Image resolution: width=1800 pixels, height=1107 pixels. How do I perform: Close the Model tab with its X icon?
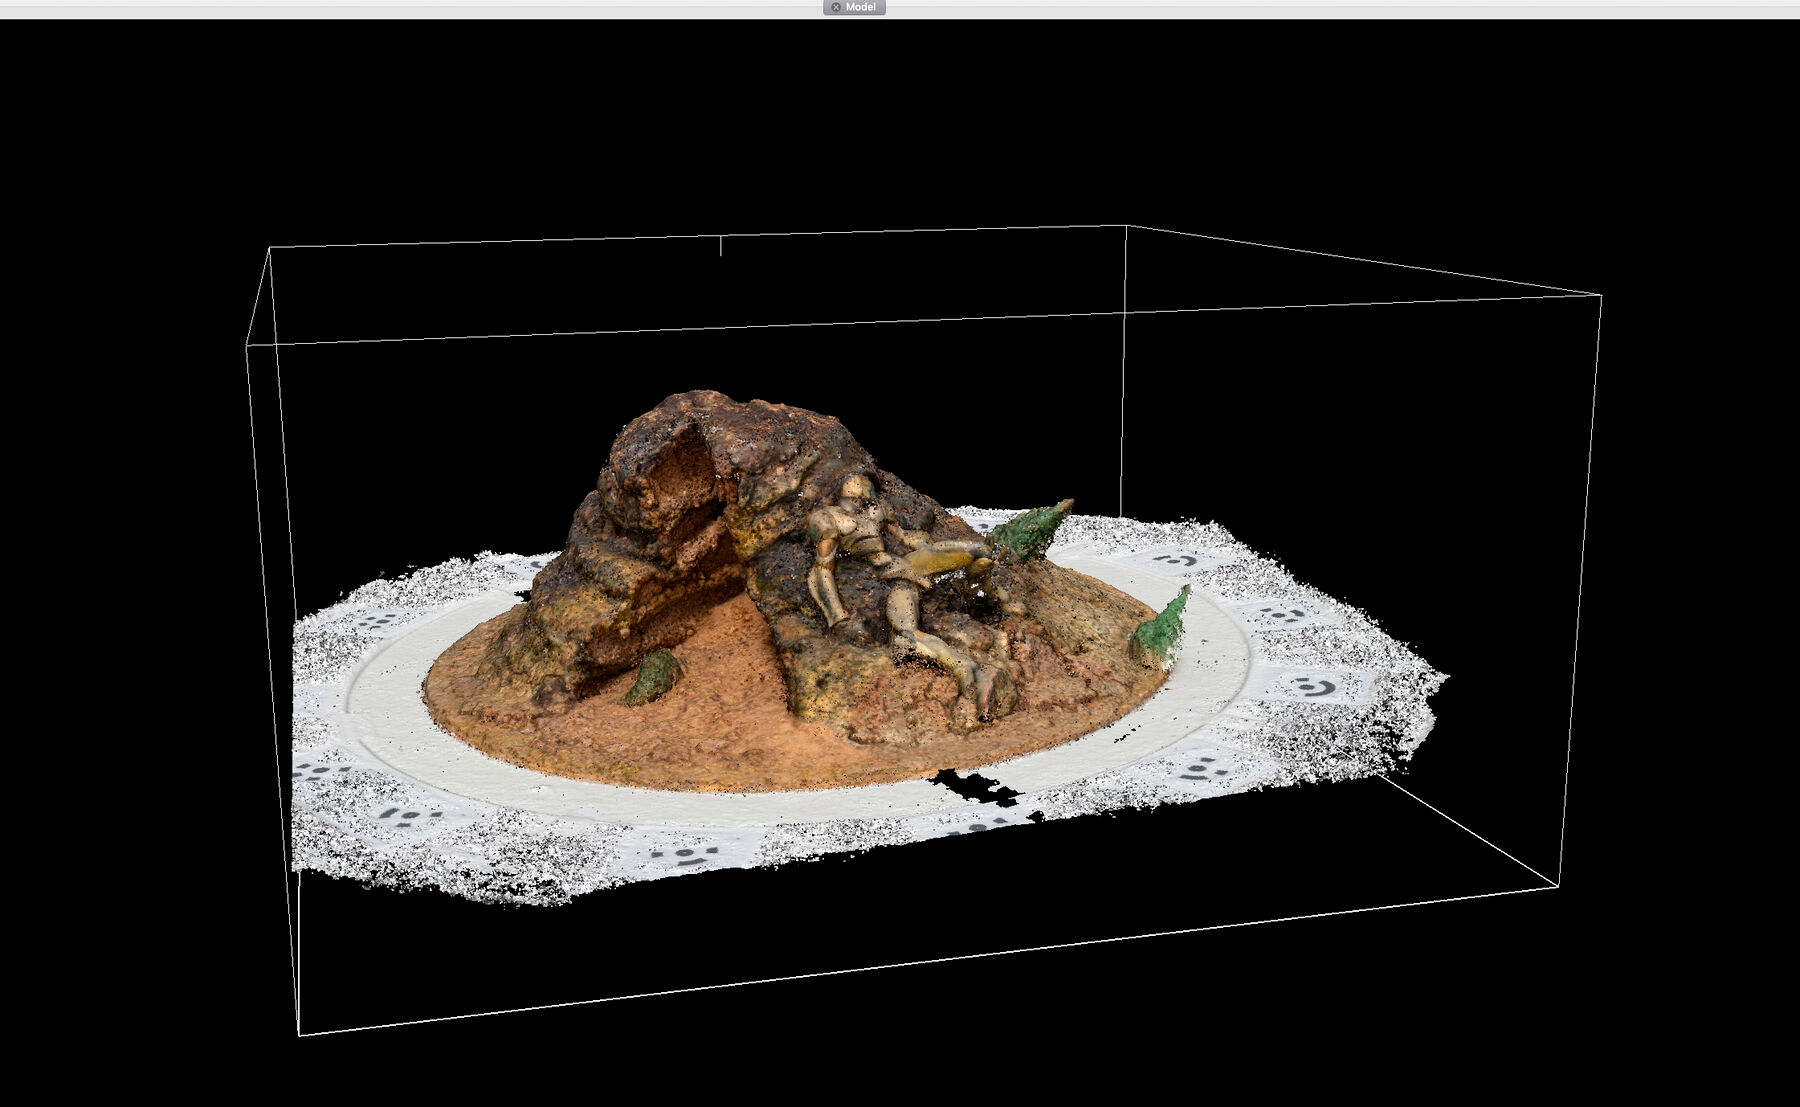pyautogui.click(x=836, y=7)
